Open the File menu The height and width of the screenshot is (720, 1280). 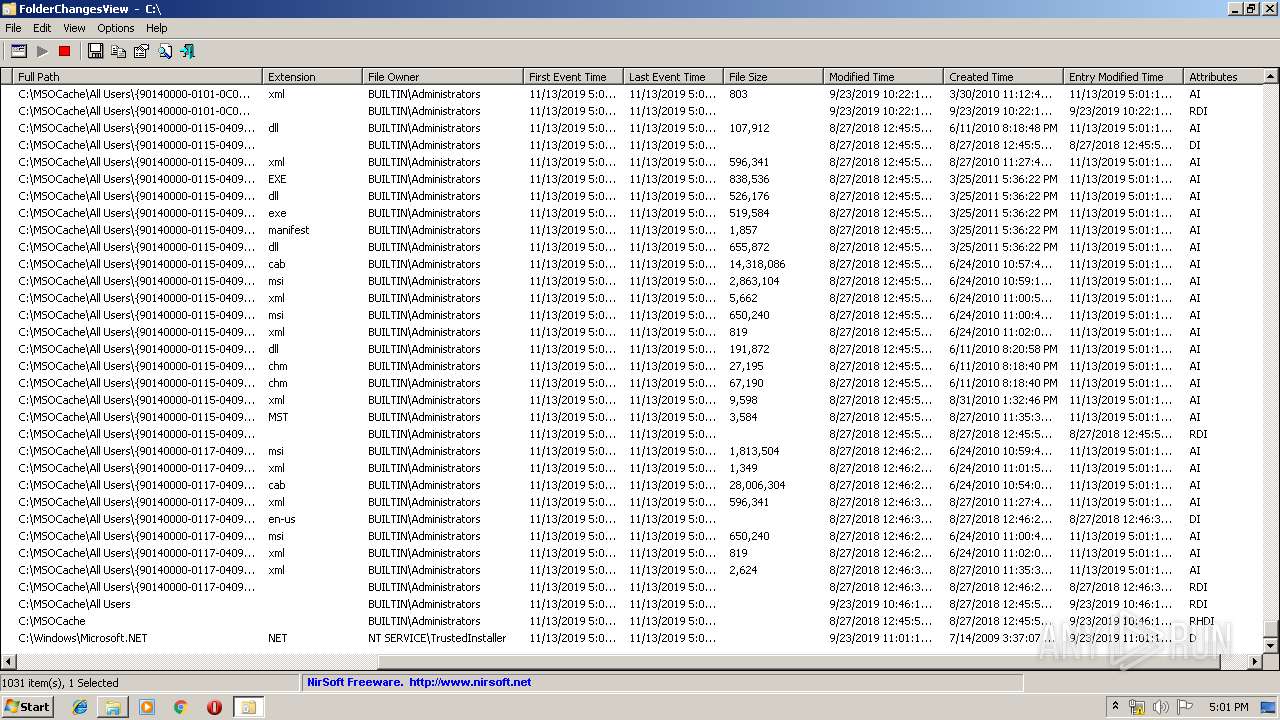click(13, 28)
